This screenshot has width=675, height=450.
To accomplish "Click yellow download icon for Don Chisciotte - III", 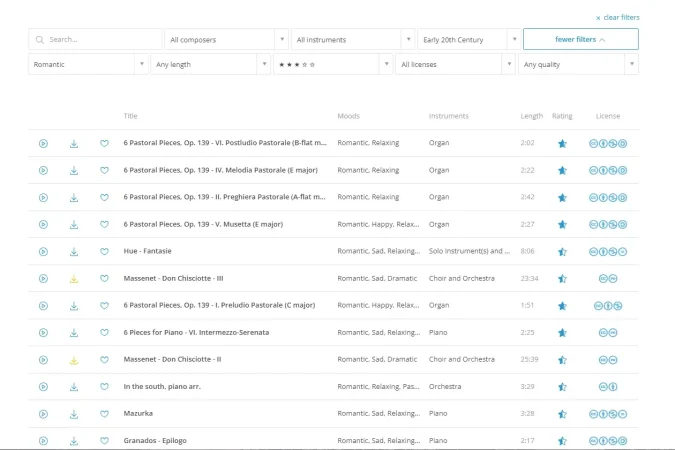I will tap(74, 279).
